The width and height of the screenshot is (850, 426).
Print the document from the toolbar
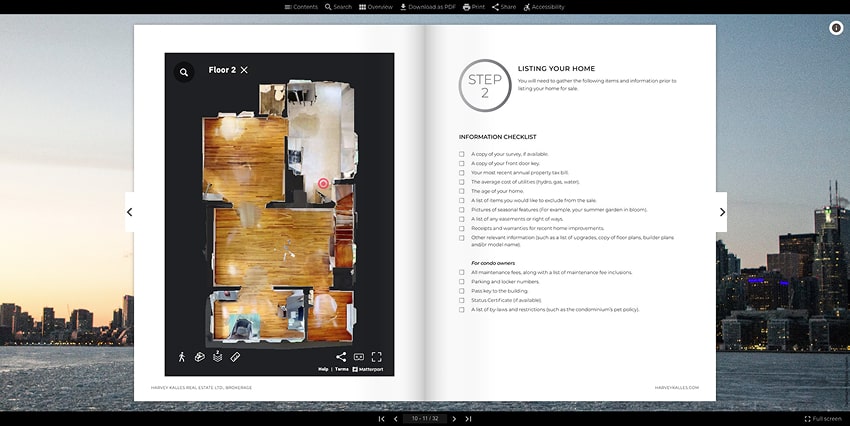coord(474,7)
